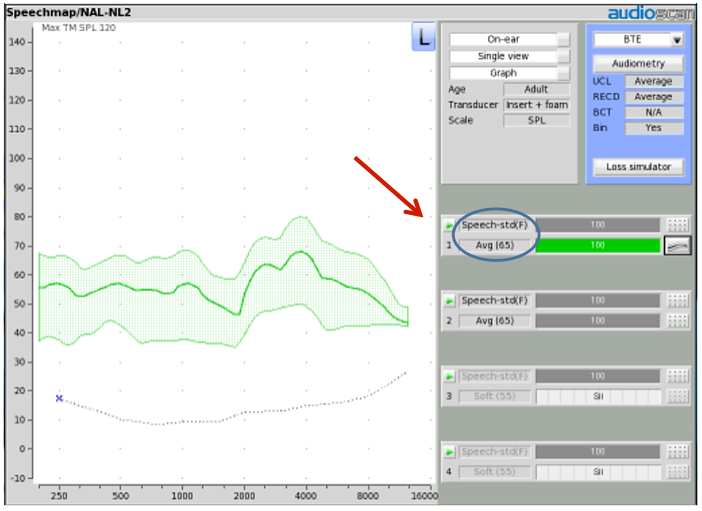The height and width of the screenshot is (511, 702).
Task: Click Test 3 SII bar
Action: (x=598, y=396)
